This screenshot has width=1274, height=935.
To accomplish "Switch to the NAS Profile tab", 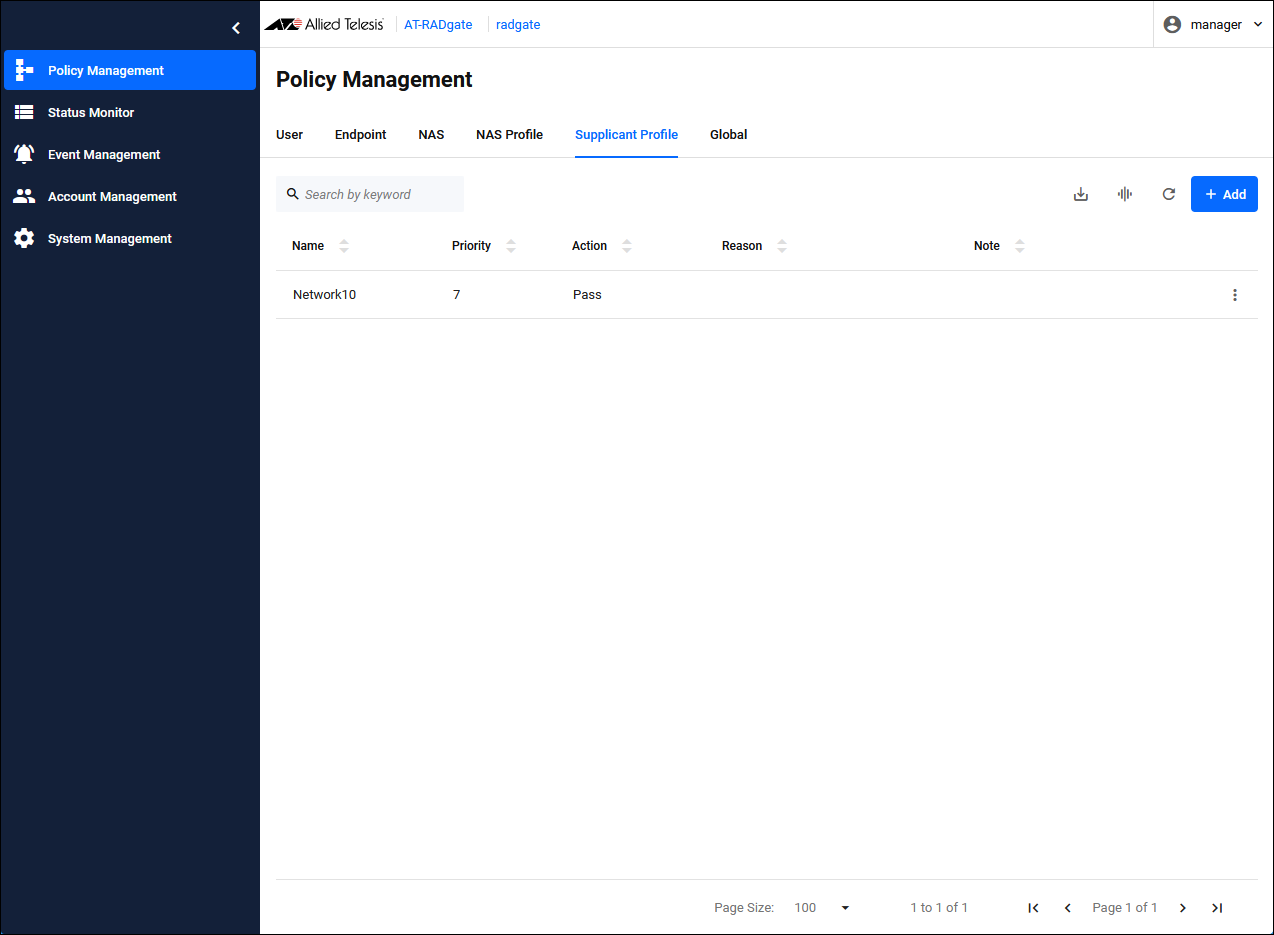I will coord(509,135).
